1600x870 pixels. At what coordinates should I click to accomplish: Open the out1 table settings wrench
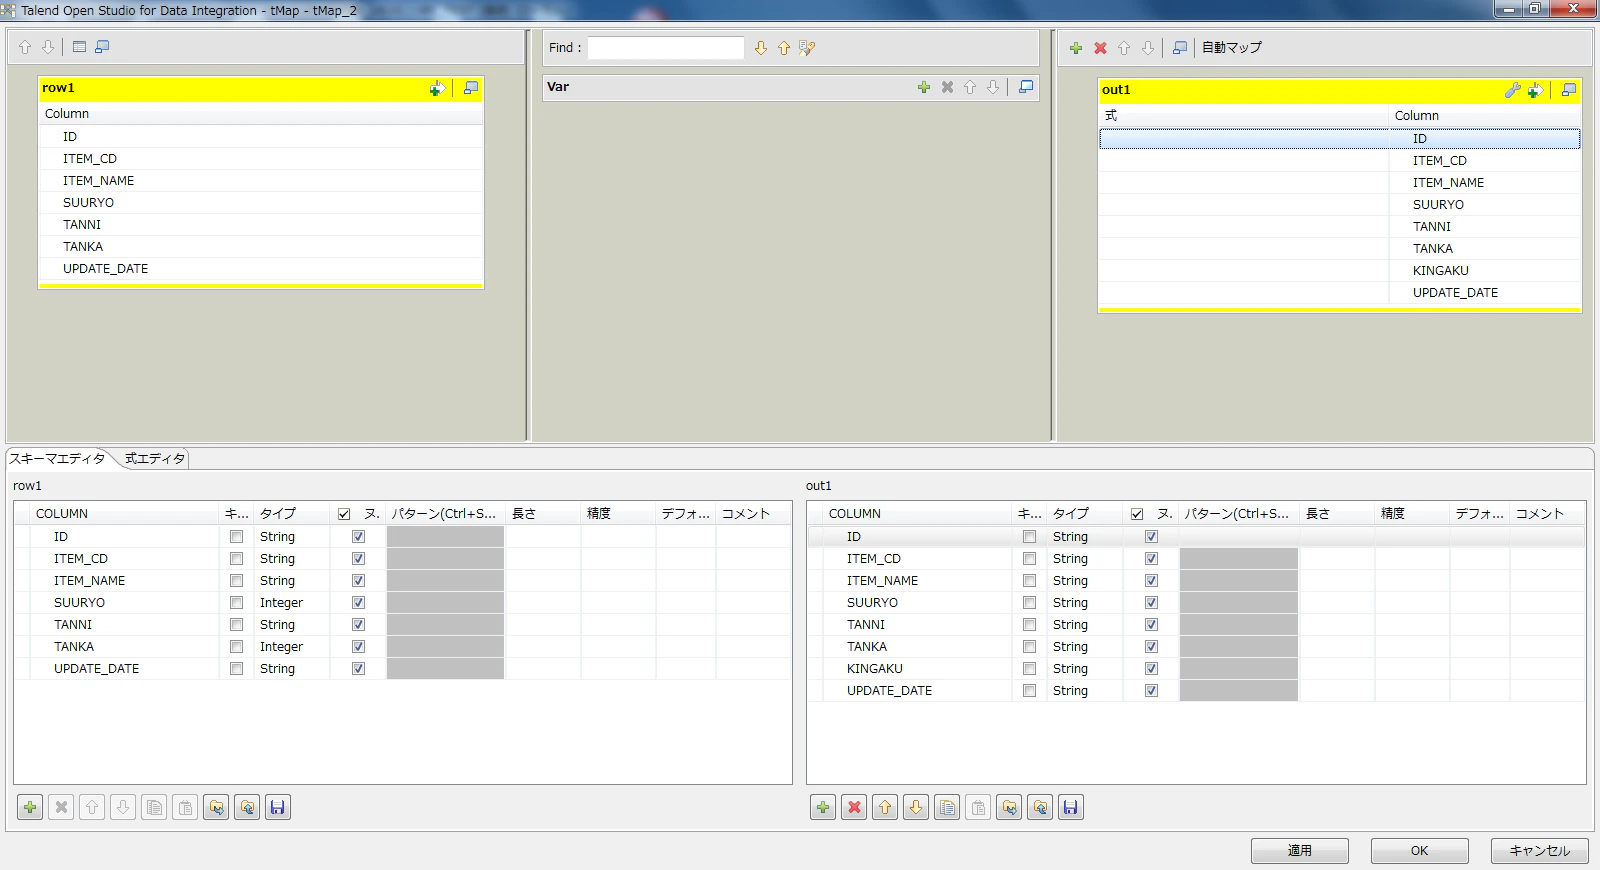(x=1512, y=90)
